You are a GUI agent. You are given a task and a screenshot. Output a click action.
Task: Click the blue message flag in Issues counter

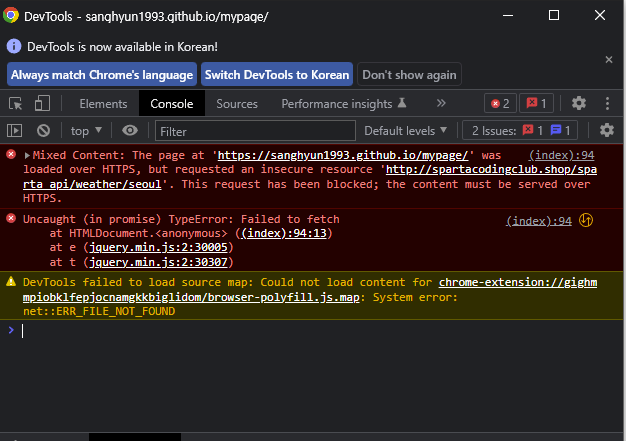pyautogui.click(x=556, y=130)
